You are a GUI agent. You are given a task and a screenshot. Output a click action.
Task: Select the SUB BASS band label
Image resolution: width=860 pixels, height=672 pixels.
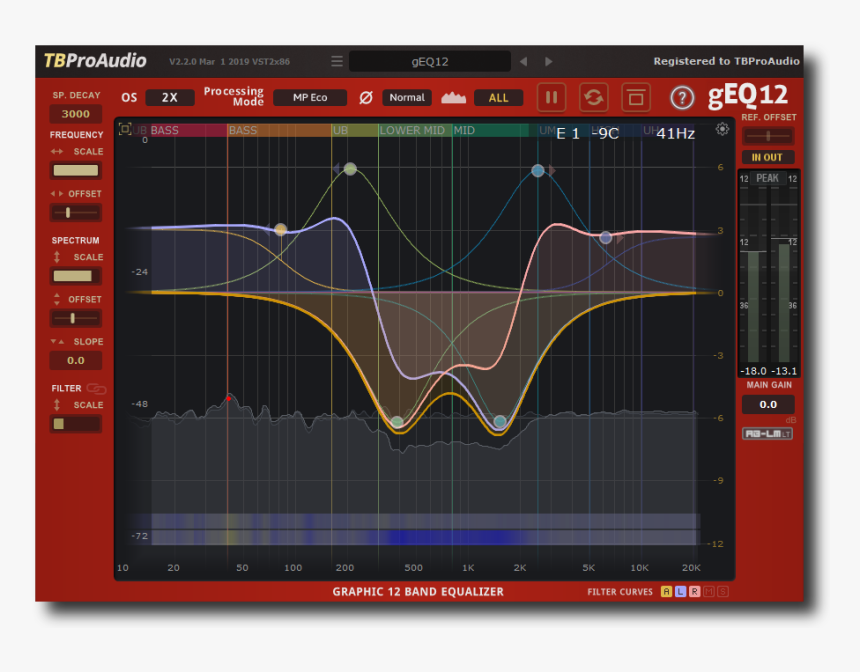click(x=155, y=131)
